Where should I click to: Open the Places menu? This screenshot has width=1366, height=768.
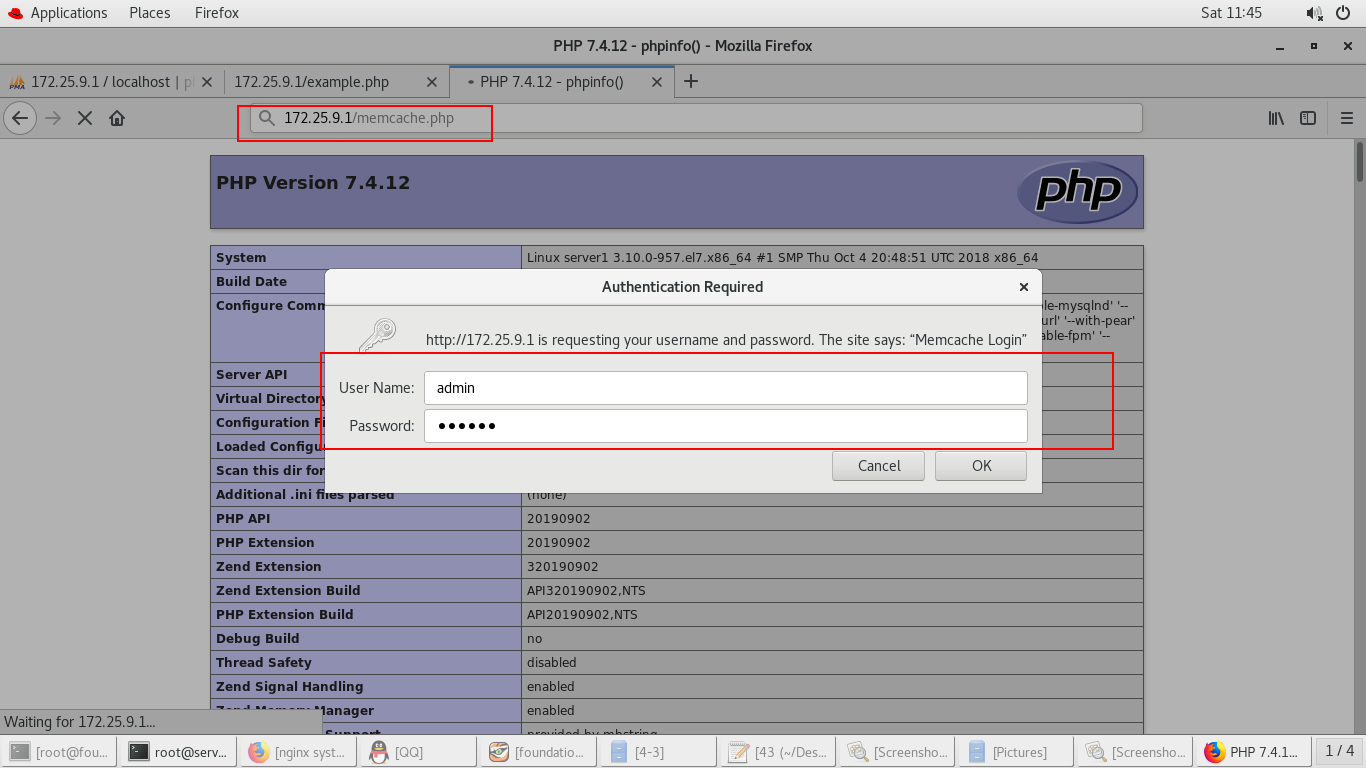click(x=149, y=13)
